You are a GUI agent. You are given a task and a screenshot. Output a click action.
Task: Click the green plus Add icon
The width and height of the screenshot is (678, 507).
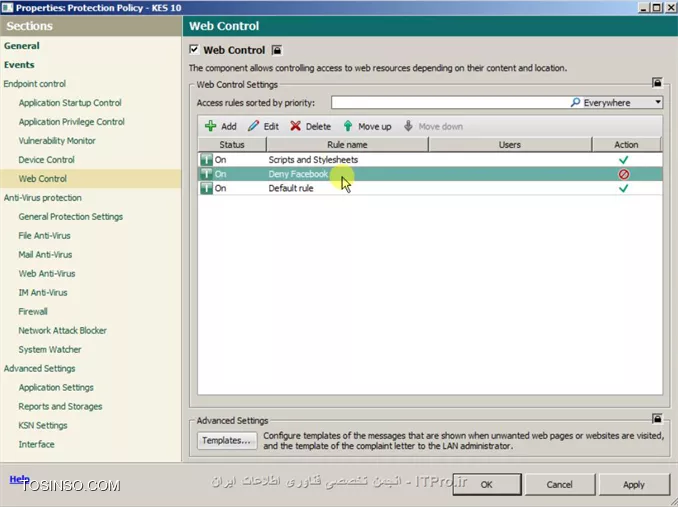coord(211,126)
